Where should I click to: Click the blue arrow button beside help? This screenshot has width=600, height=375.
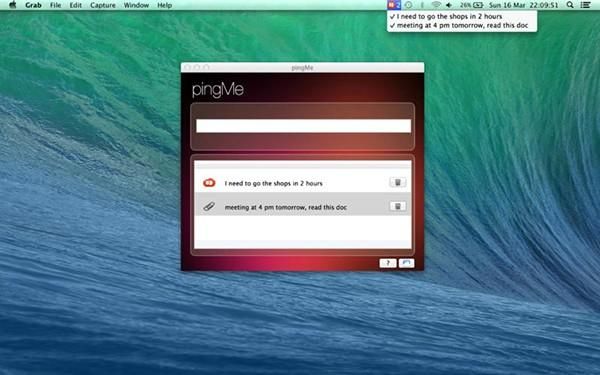click(x=406, y=263)
